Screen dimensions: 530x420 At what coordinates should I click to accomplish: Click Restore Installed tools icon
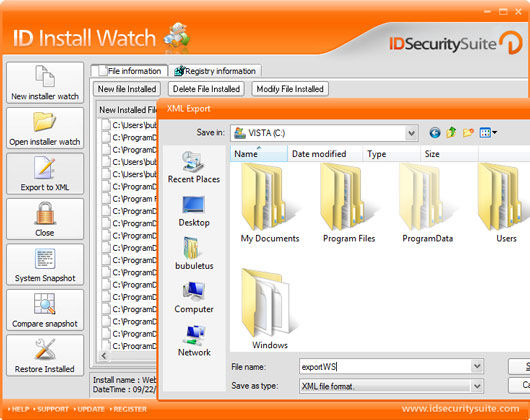coord(45,355)
